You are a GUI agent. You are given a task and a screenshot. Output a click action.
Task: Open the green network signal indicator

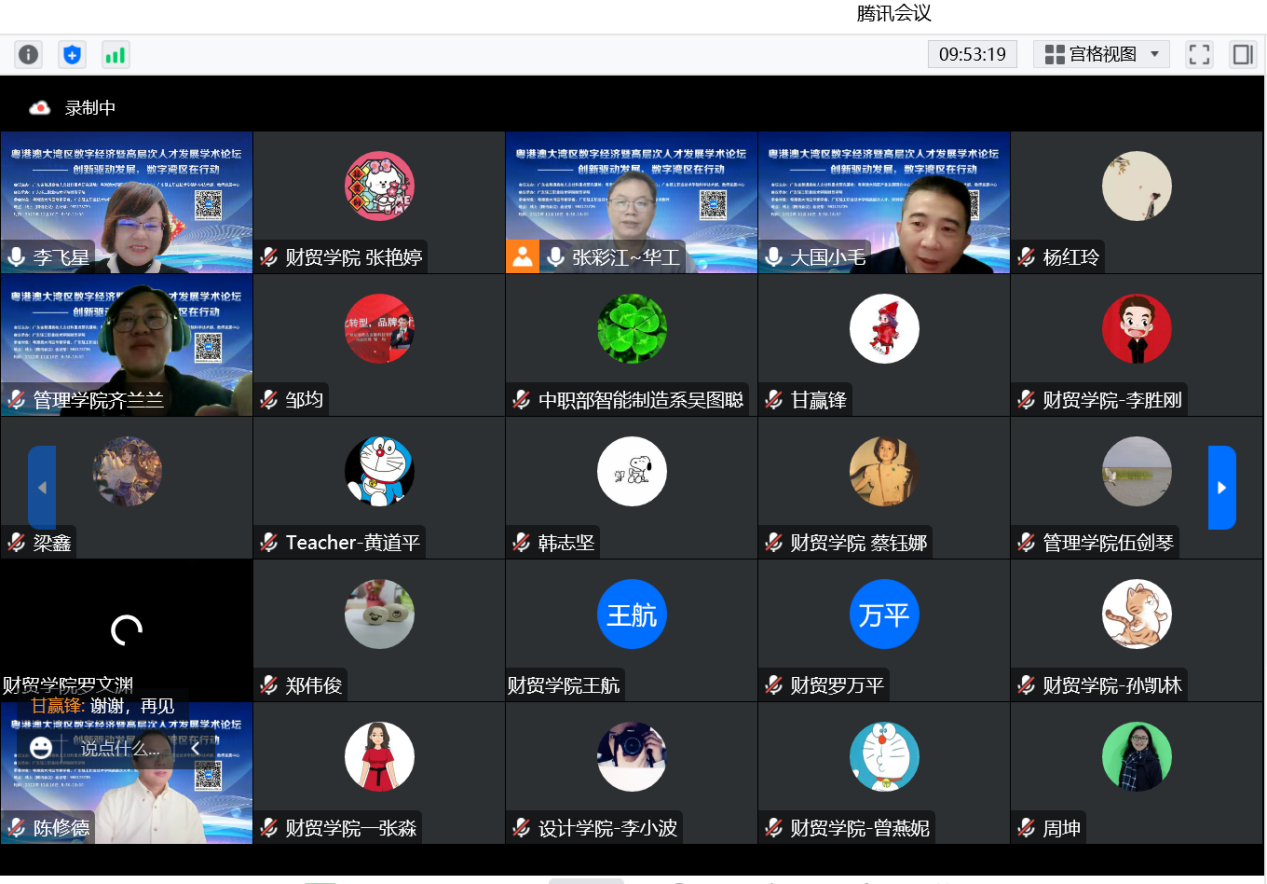click(115, 54)
